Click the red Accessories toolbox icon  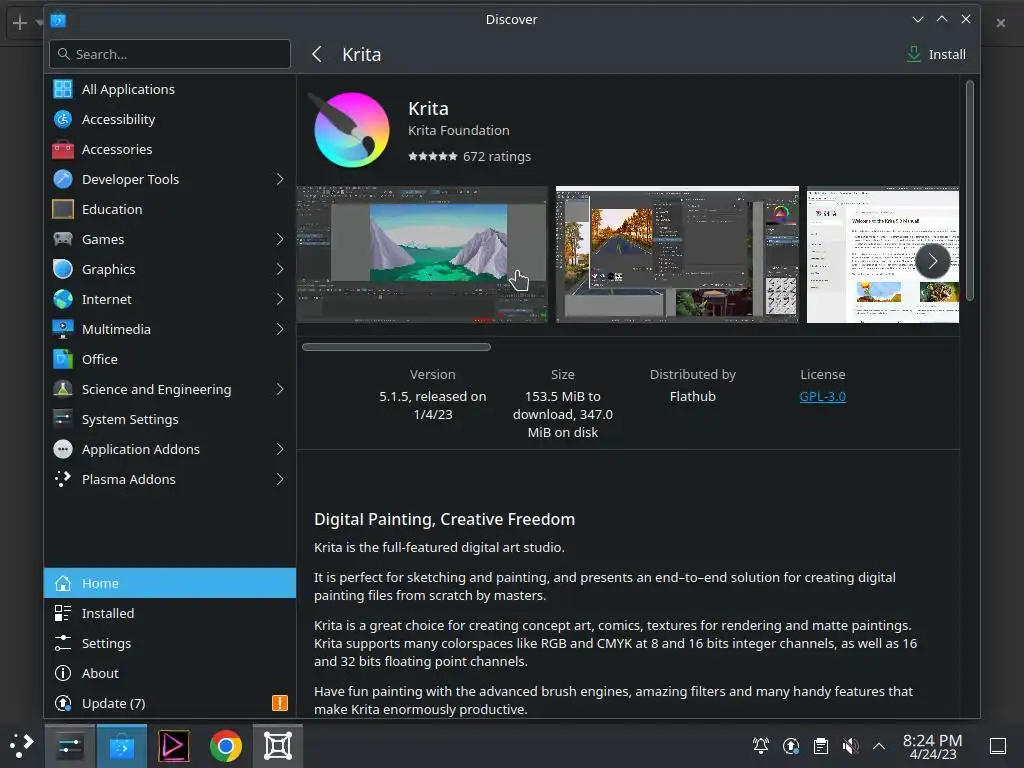coord(63,150)
